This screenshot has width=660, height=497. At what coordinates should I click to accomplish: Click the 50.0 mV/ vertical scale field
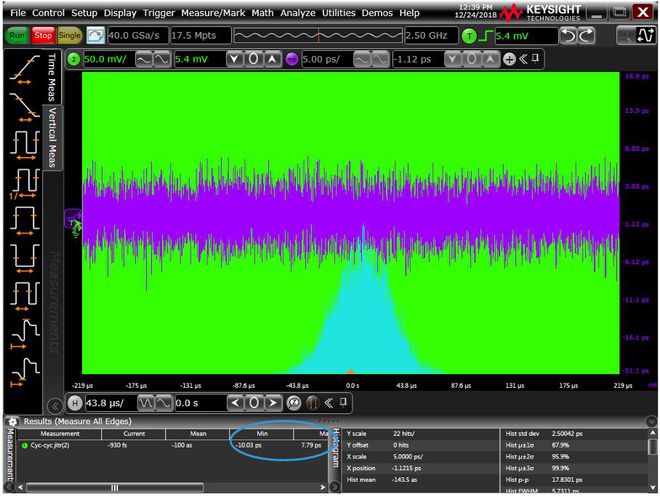pos(108,59)
